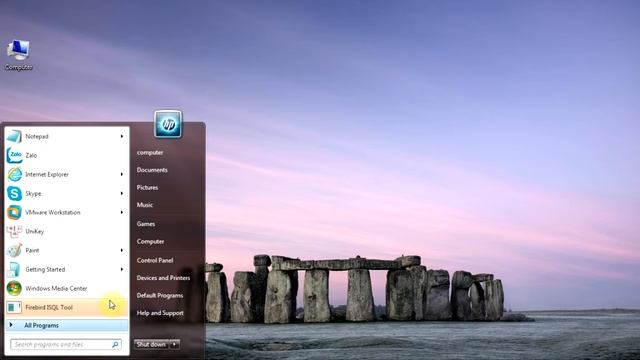The width and height of the screenshot is (640, 360).
Task: Select Getting Started label text
Action: click(45, 269)
